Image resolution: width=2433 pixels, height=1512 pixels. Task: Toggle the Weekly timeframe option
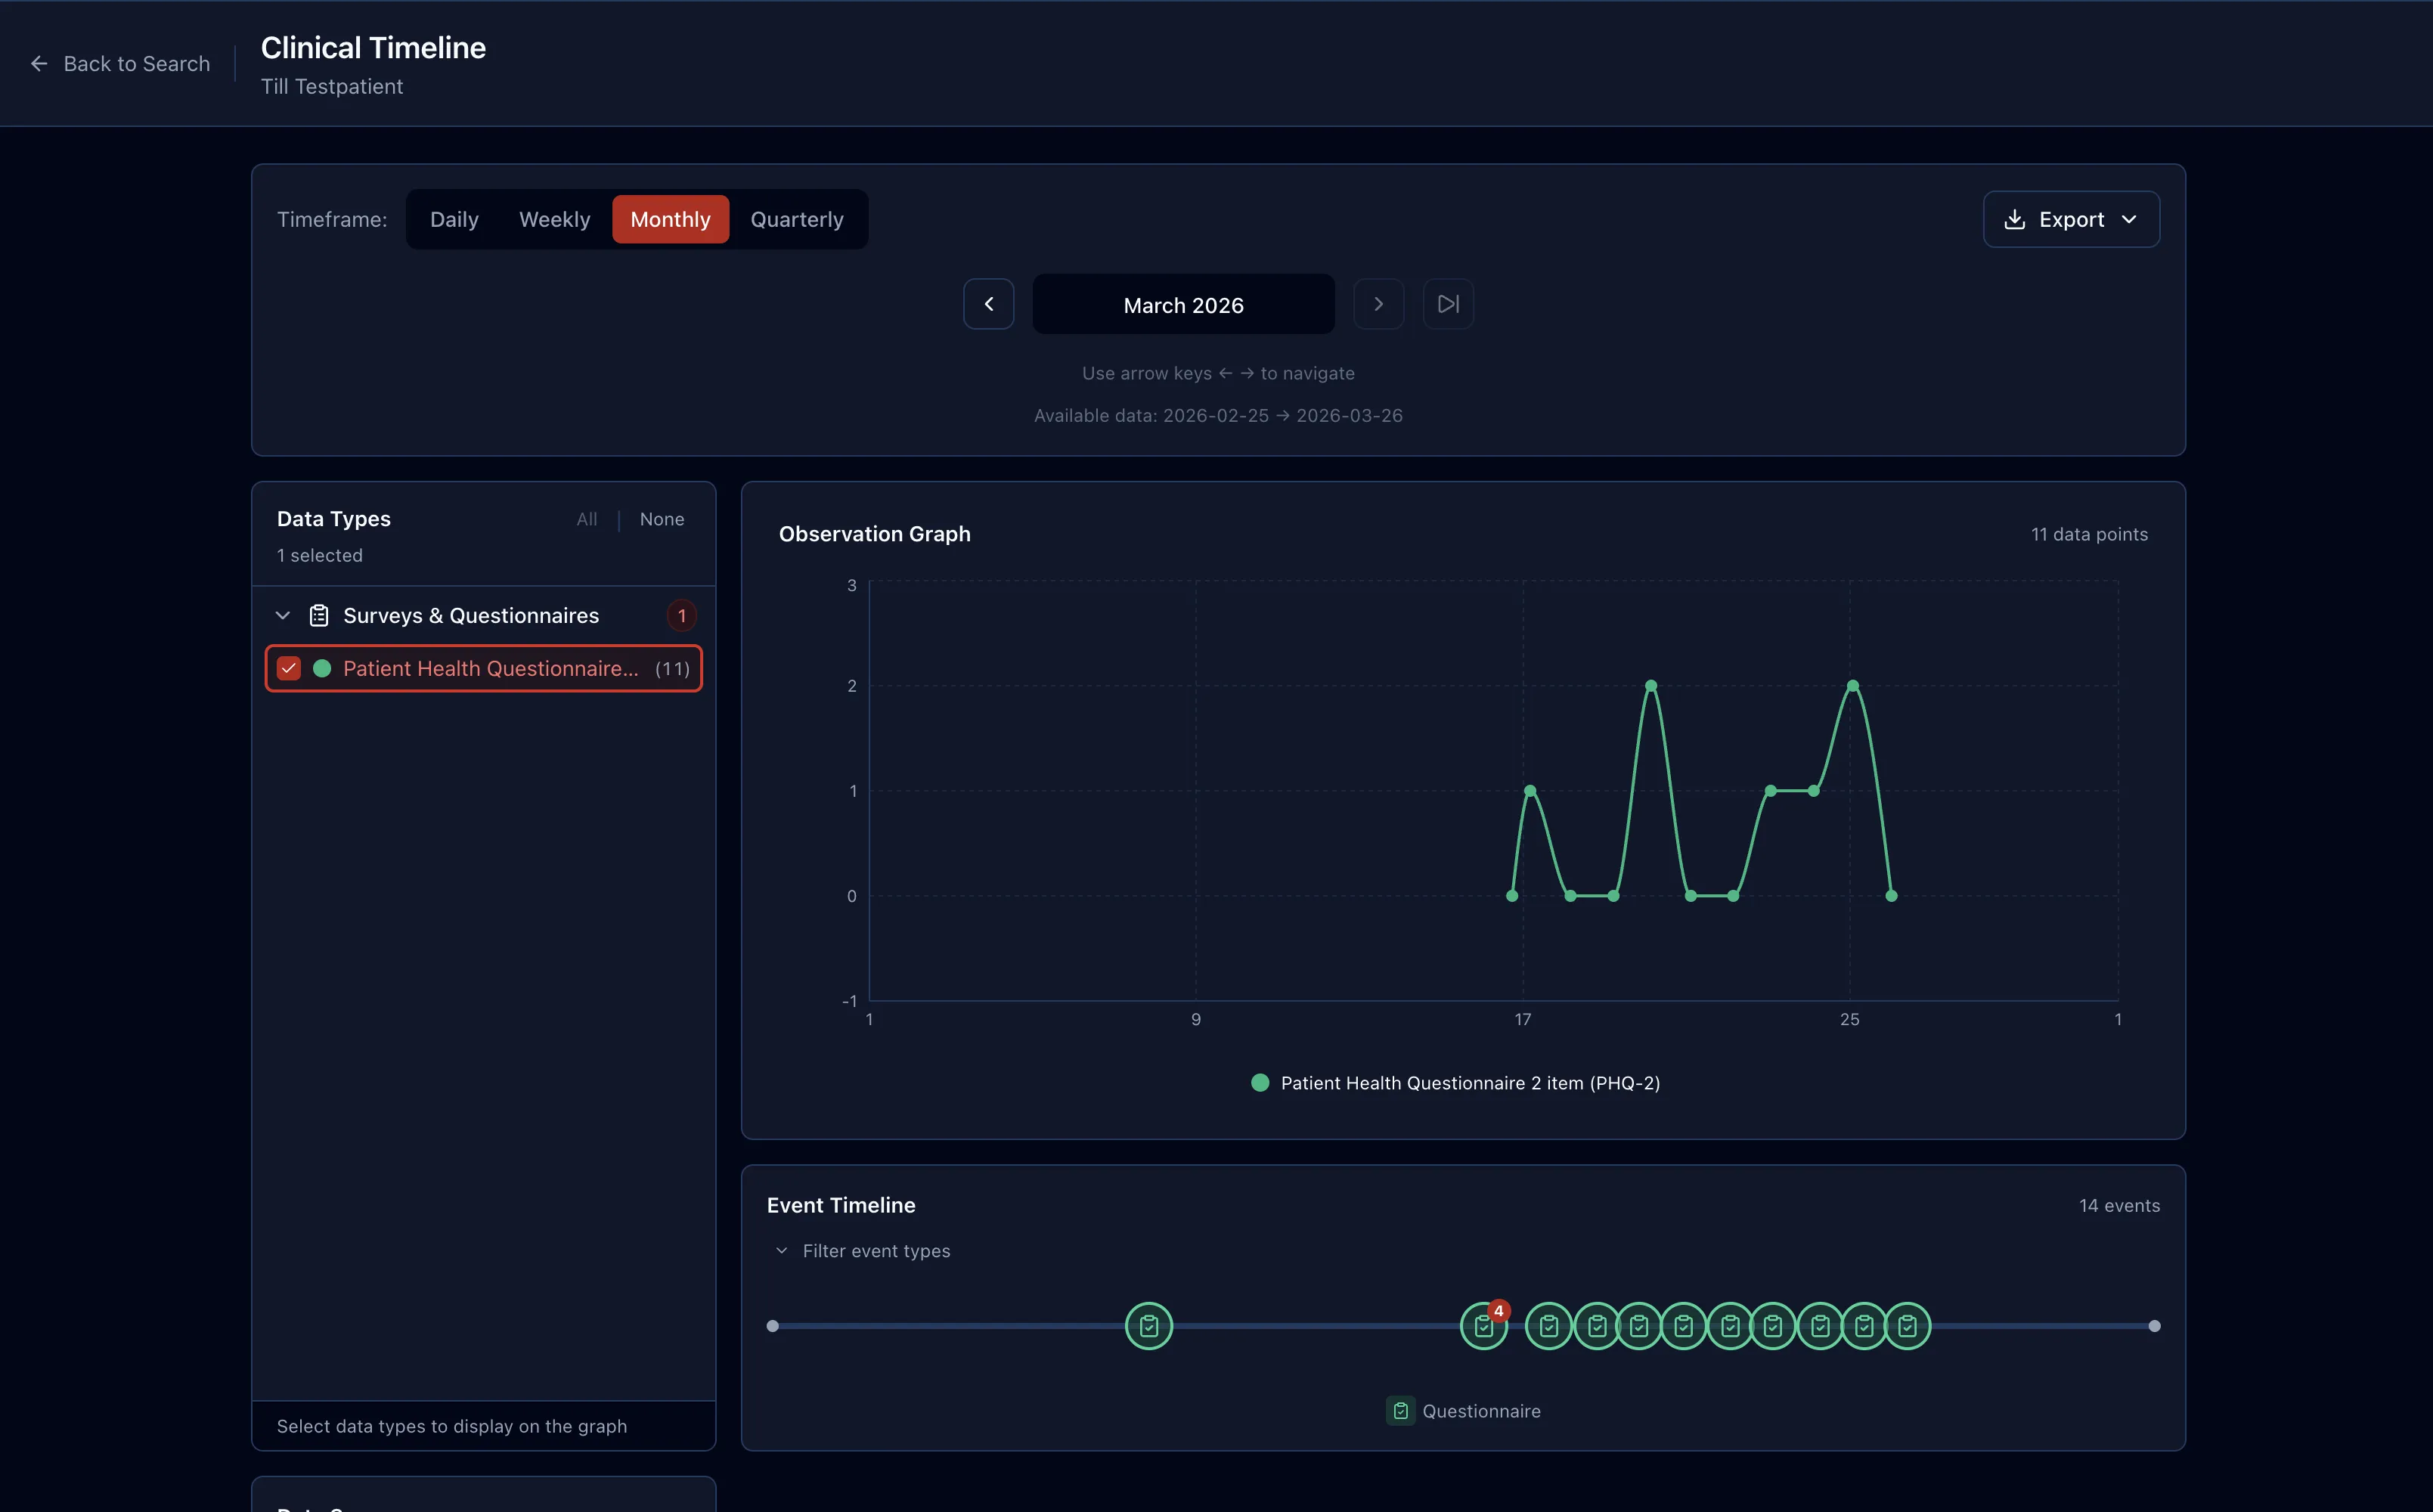554,219
